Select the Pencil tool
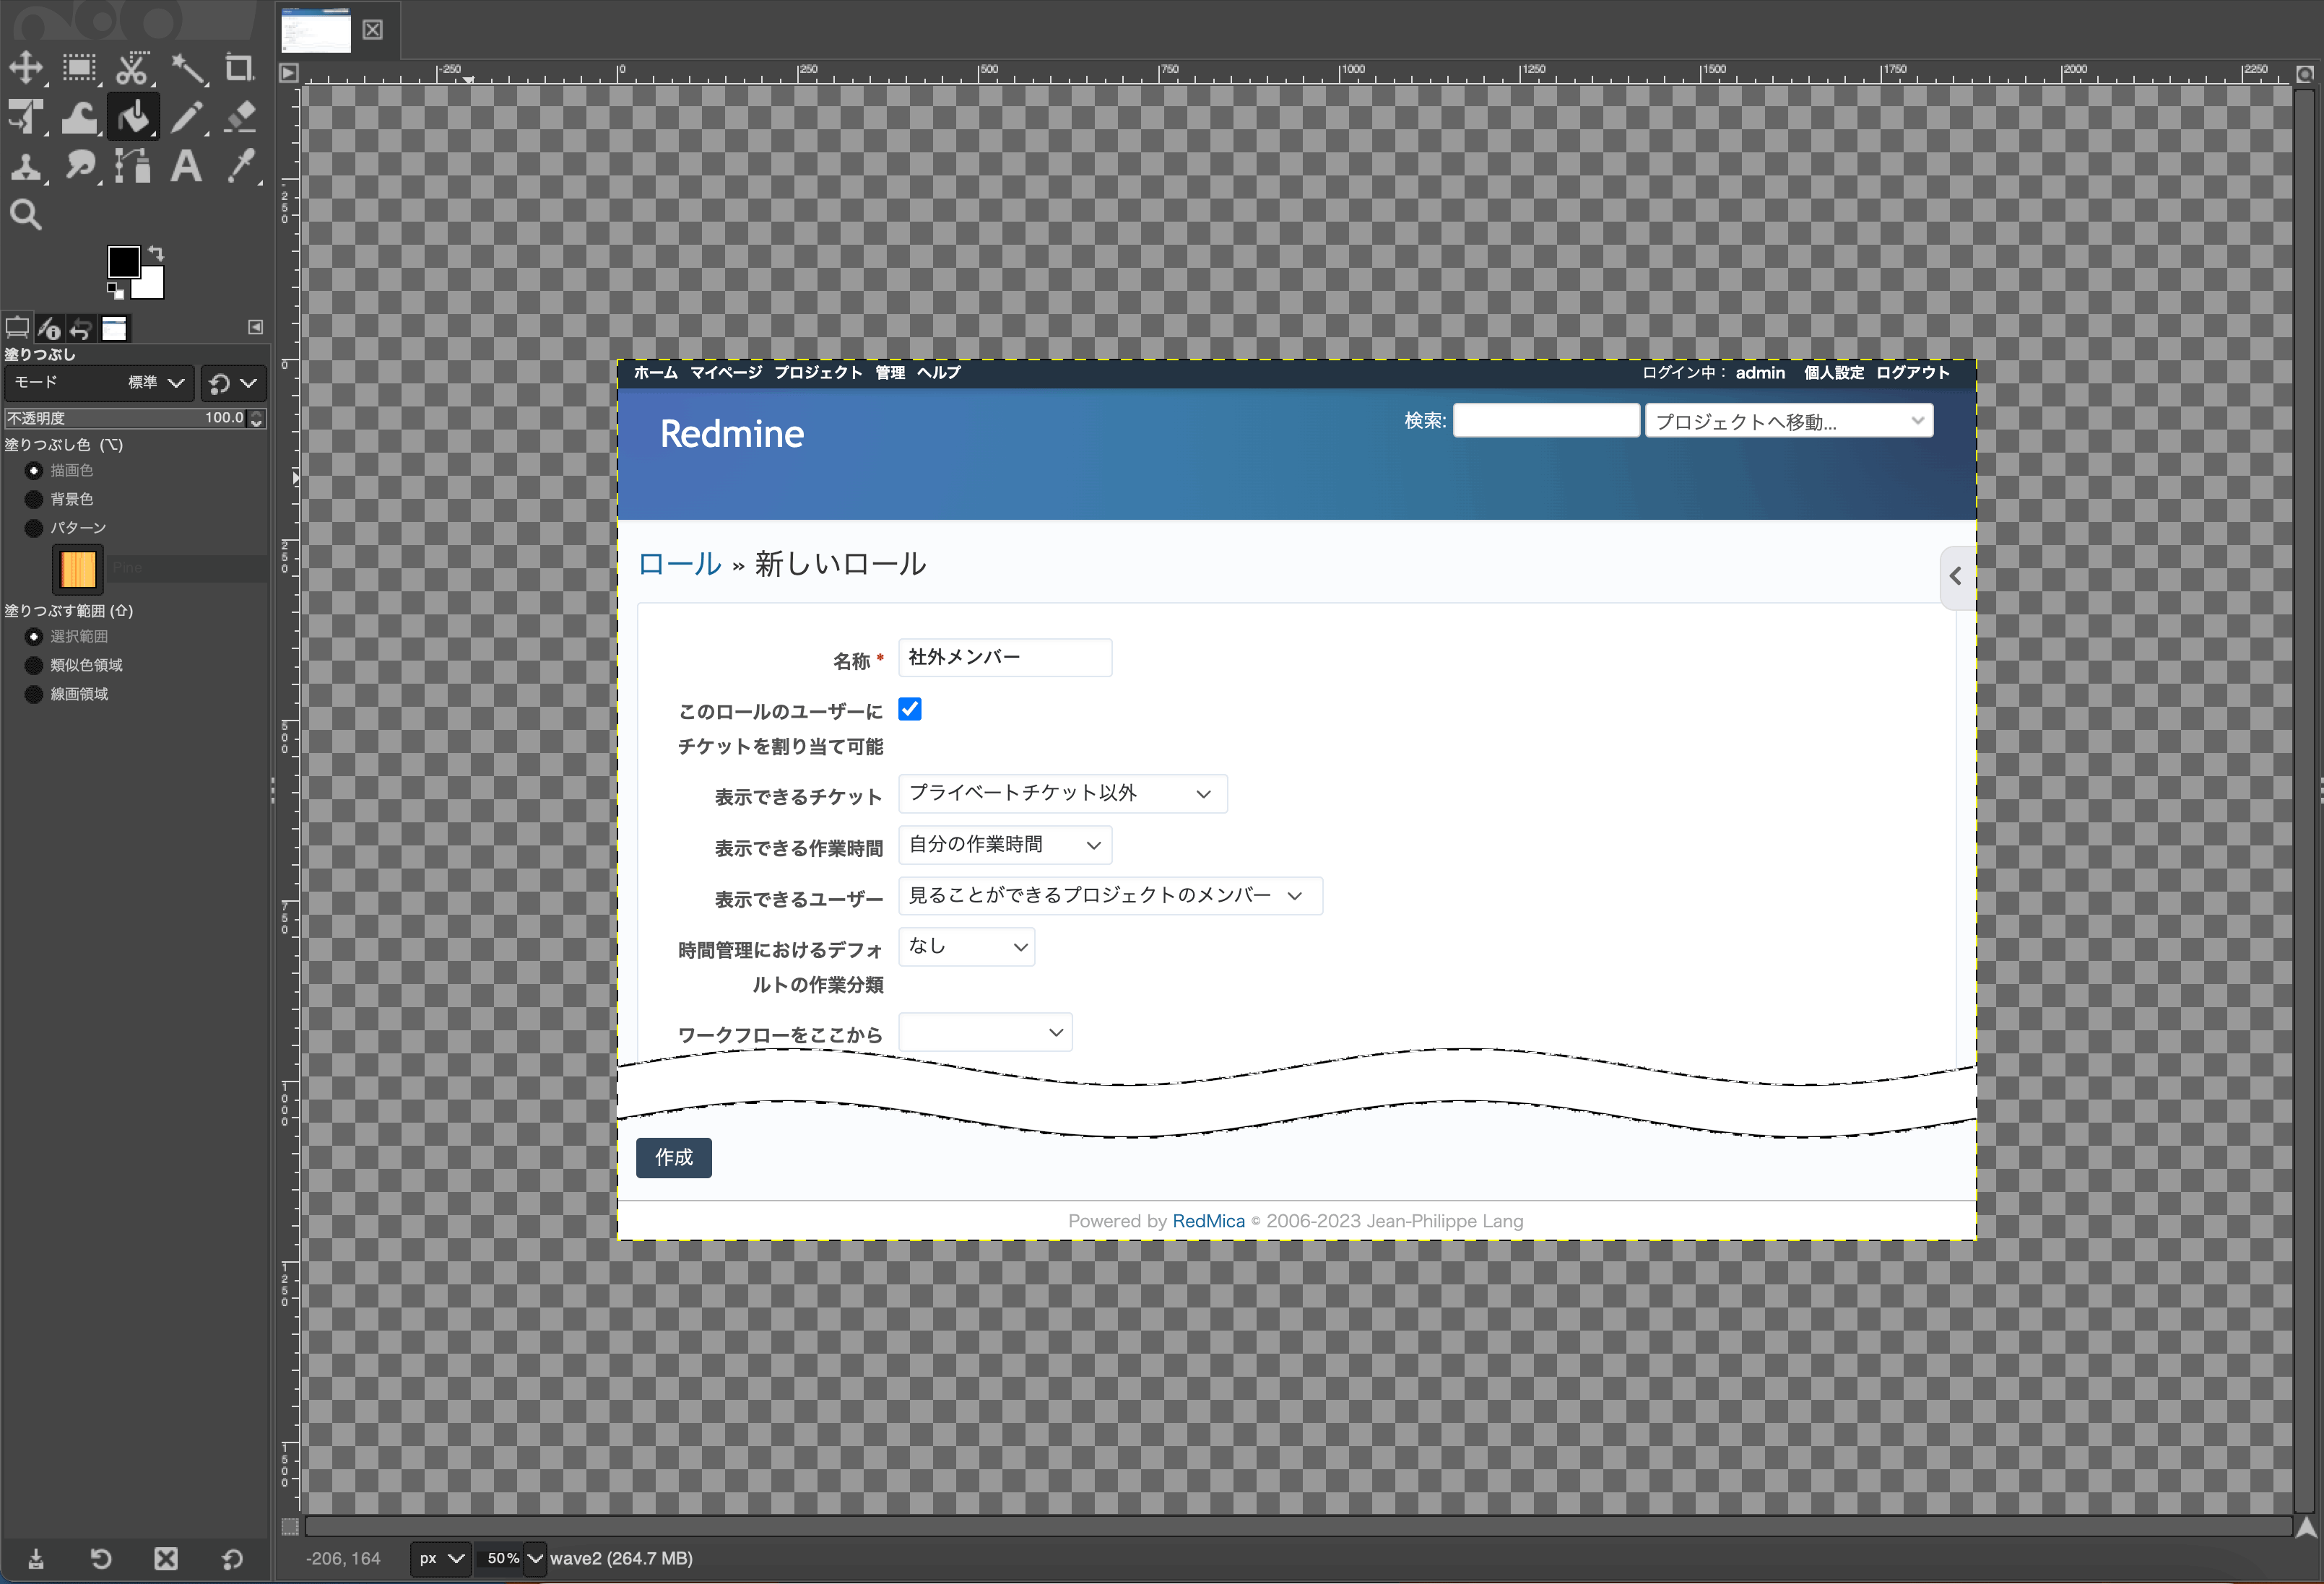 [186, 118]
